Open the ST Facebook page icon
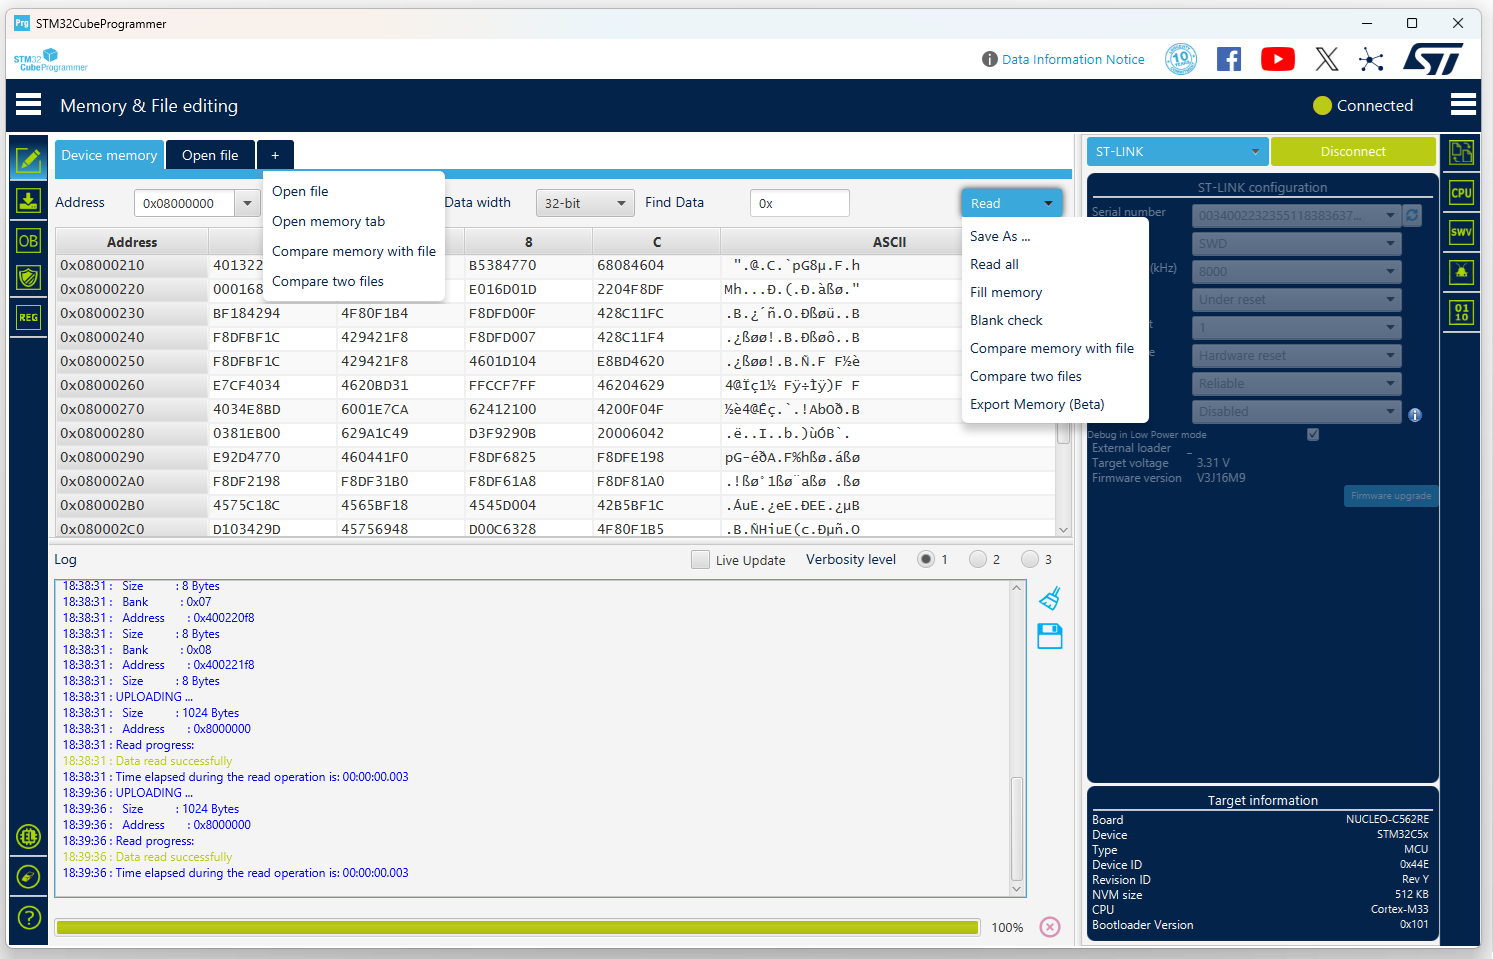Screen dimensions: 1493x959 pos(1229,59)
